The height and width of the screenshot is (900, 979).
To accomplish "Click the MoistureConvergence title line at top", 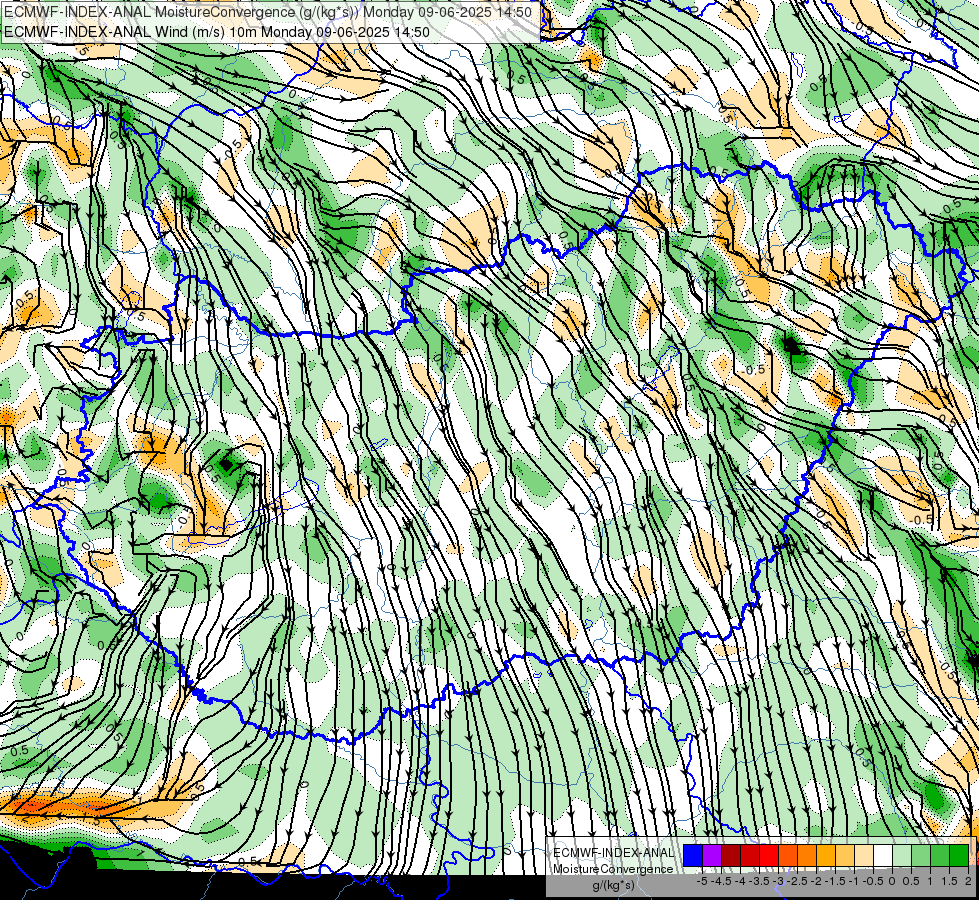I will [268, 12].
